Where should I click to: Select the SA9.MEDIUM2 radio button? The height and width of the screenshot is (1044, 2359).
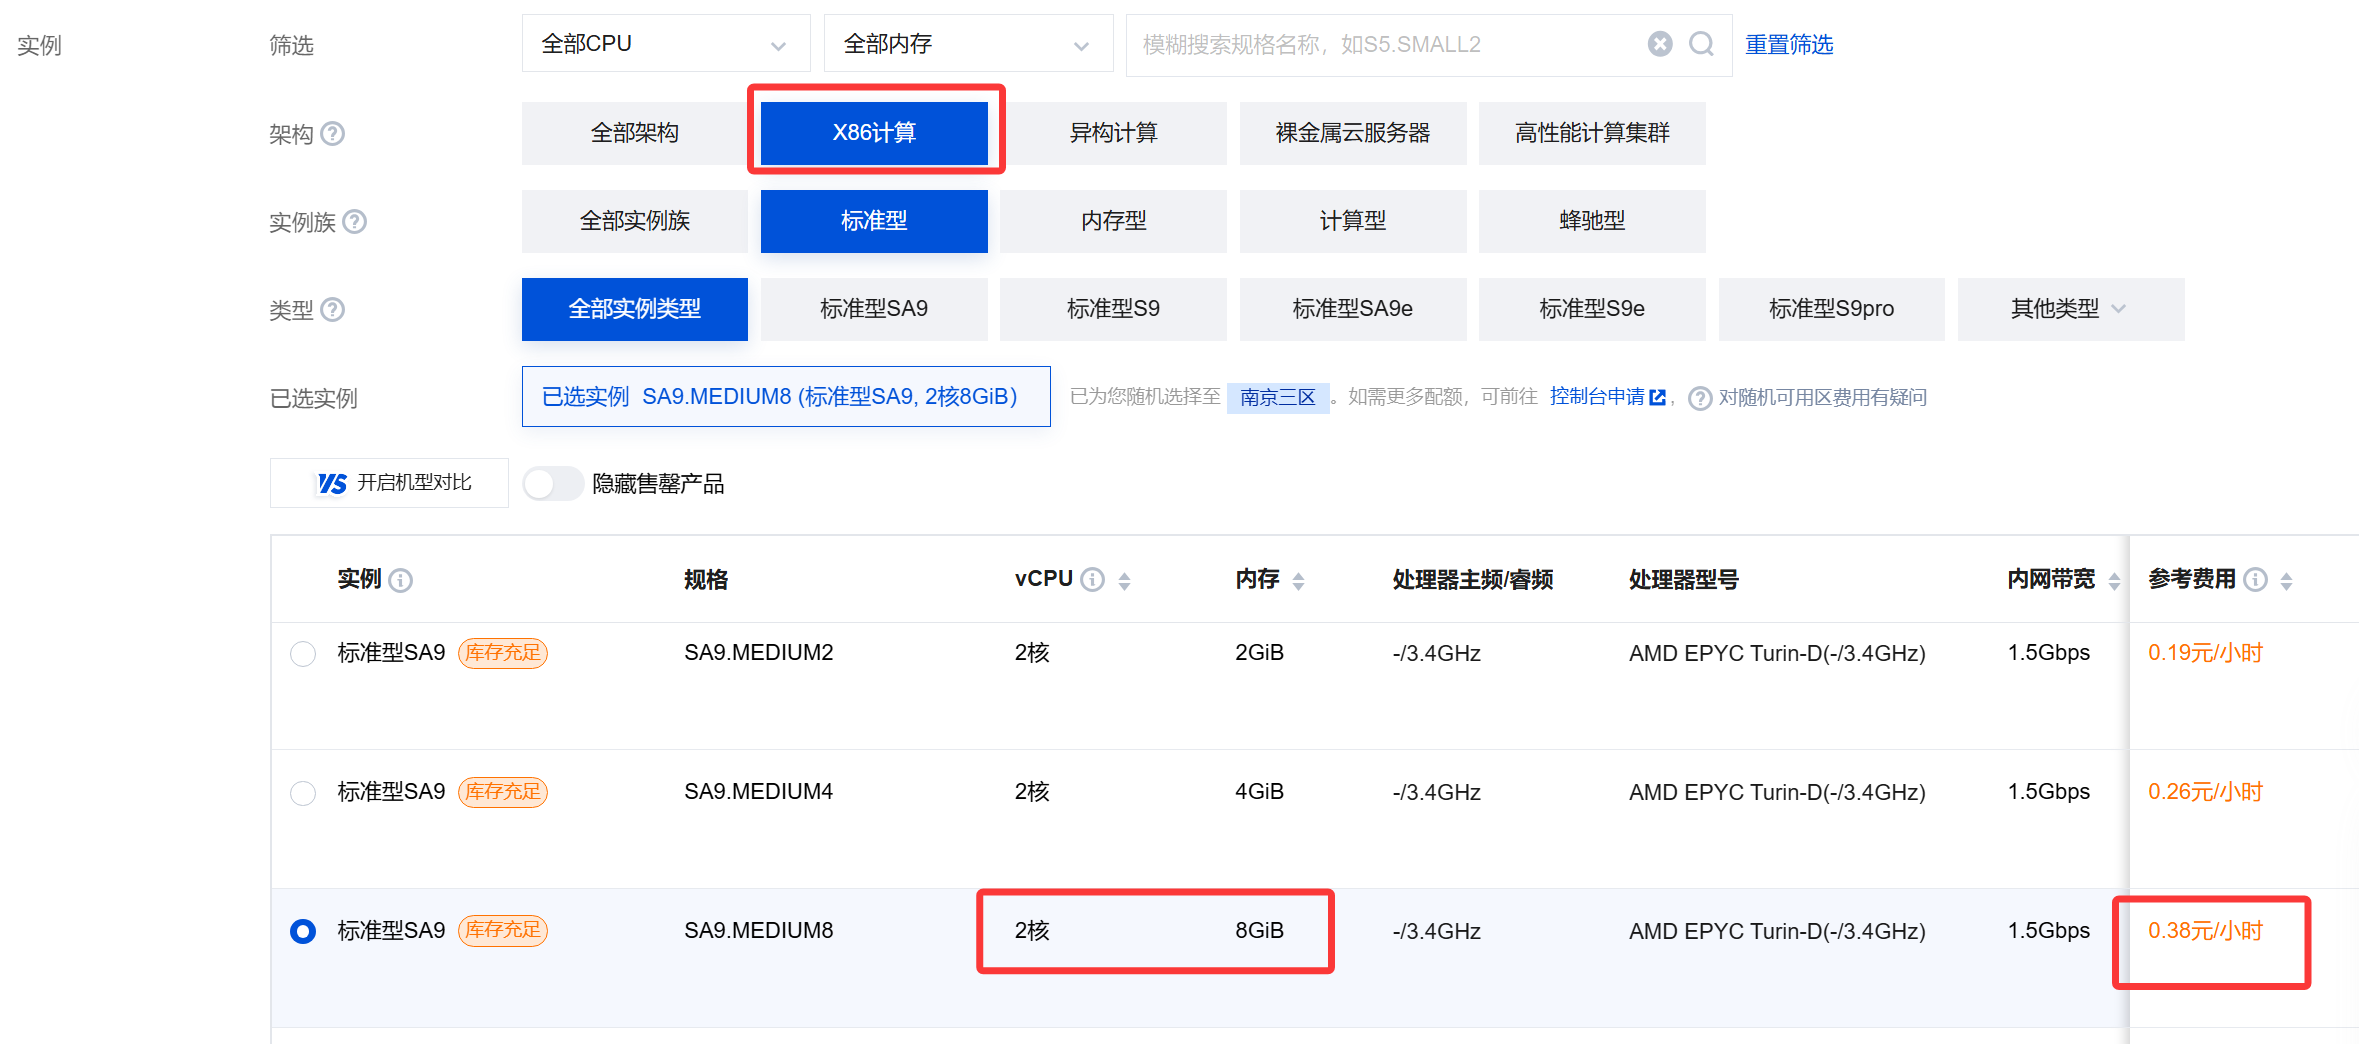pos(303,654)
